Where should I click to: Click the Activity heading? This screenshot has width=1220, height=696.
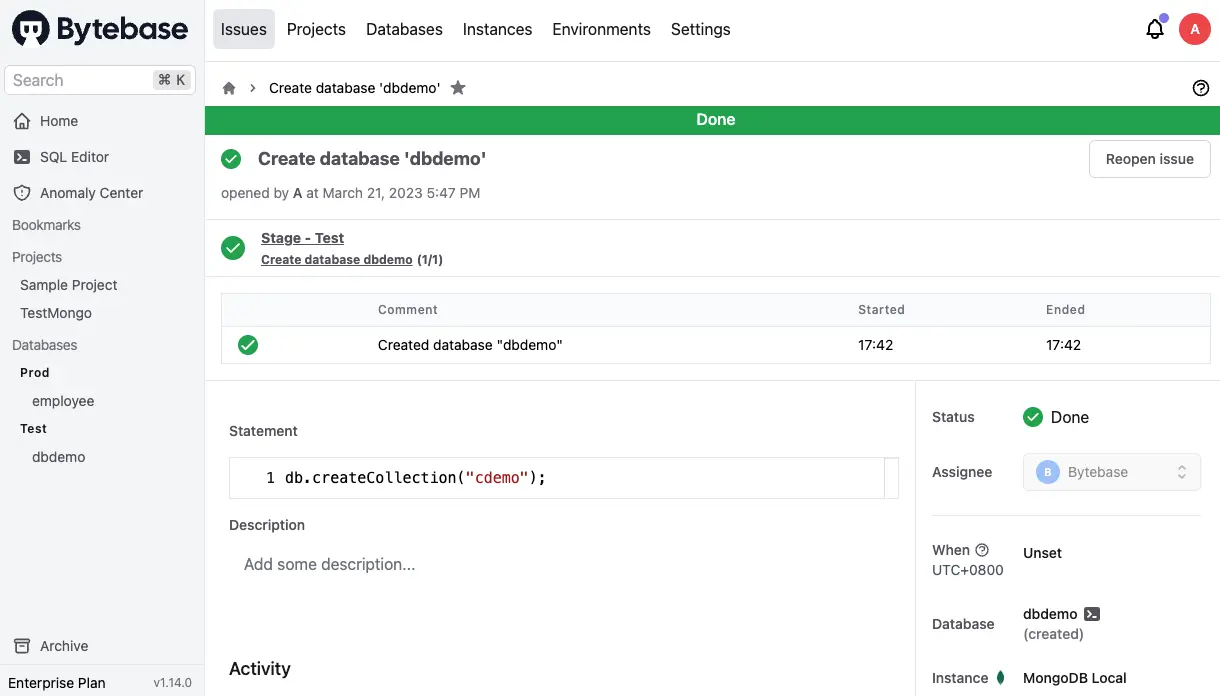(260, 669)
